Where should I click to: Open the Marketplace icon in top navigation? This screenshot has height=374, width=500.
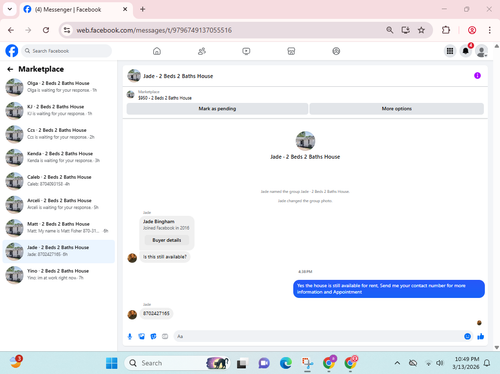click(x=291, y=51)
